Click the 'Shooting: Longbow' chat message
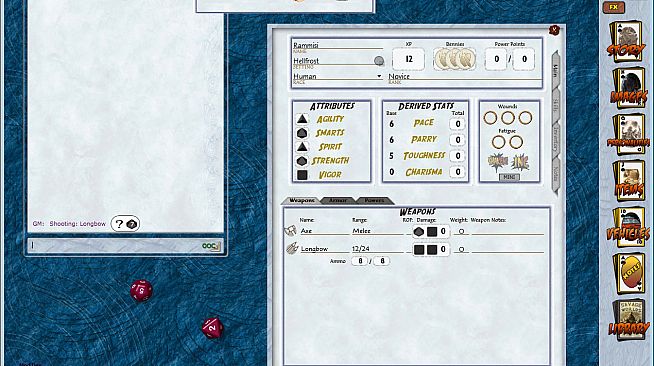This screenshot has width=654, height=366. pos(78,224)
